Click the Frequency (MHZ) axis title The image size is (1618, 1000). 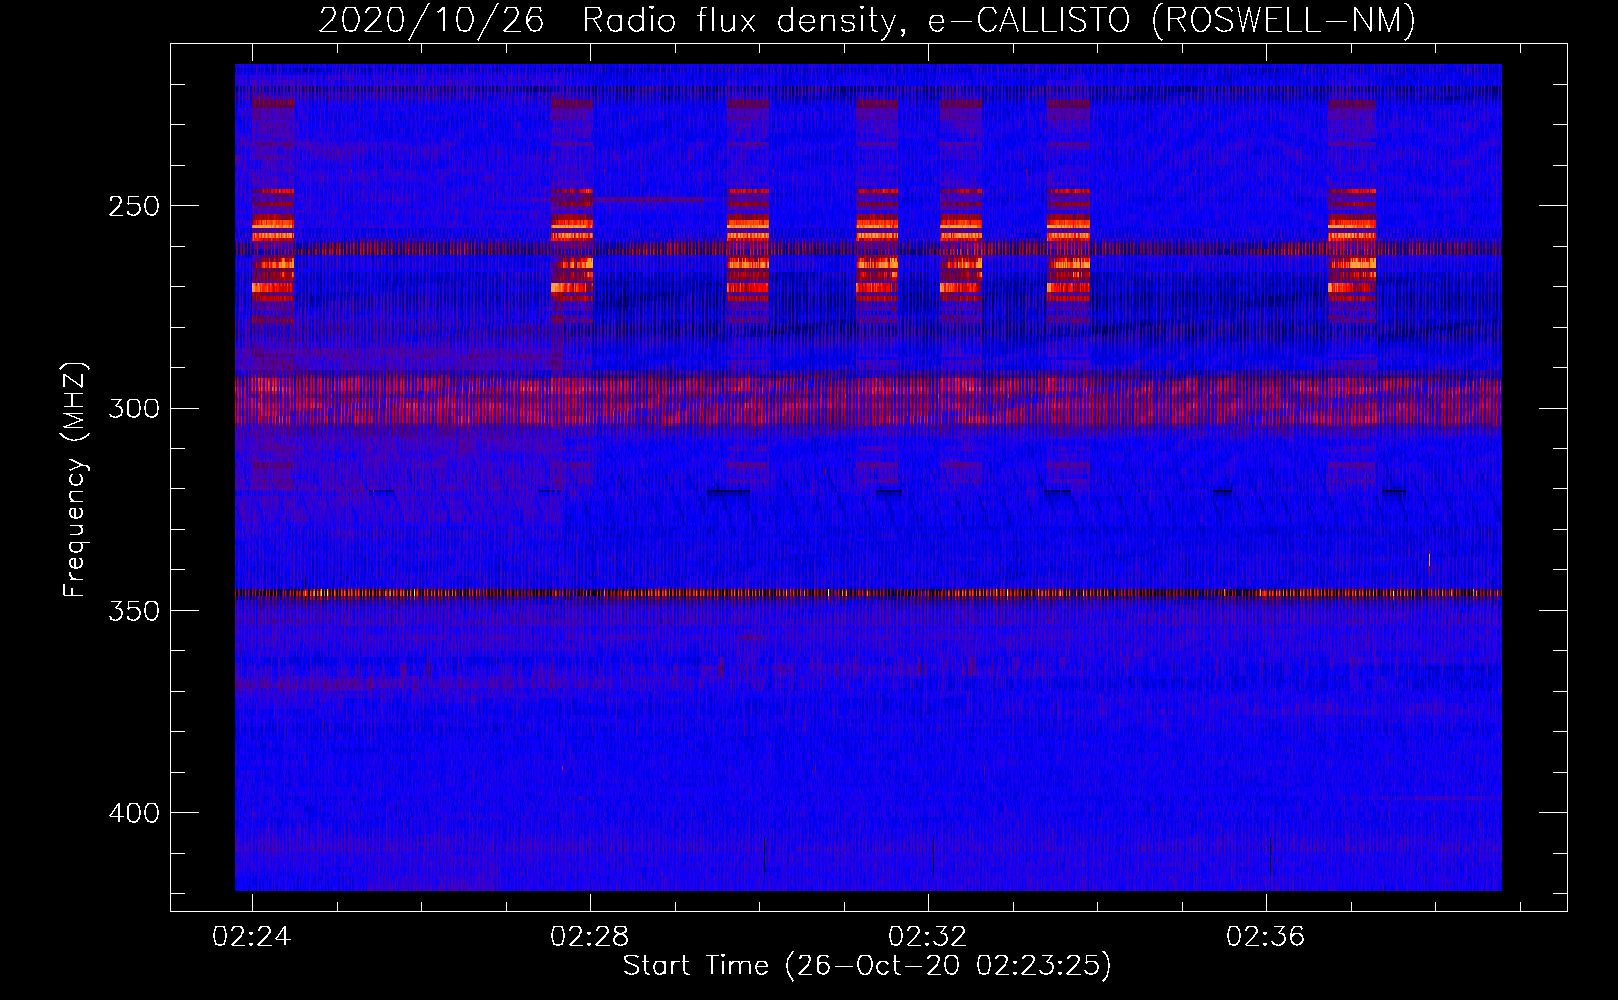[75, 480]
